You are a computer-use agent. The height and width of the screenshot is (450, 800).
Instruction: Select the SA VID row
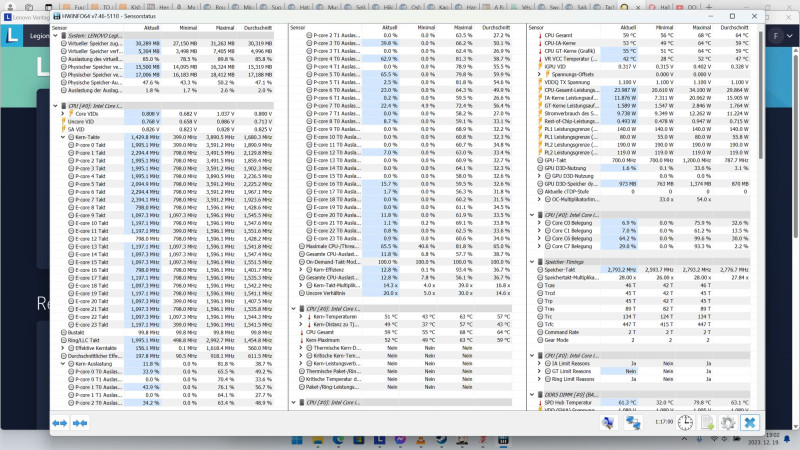(x=168, y=130)
